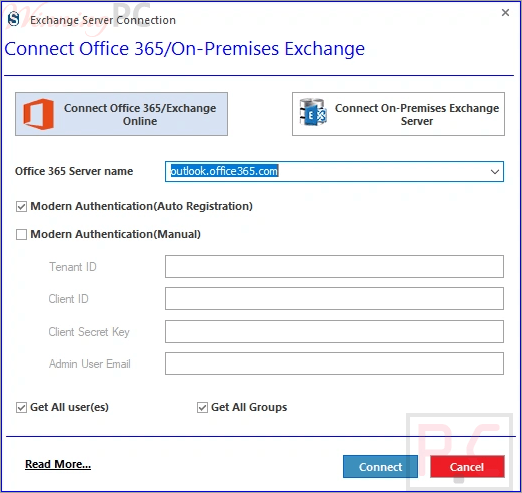Click the red Cancel button
This screenshot has height=493, width=522.
click(467, 467)
